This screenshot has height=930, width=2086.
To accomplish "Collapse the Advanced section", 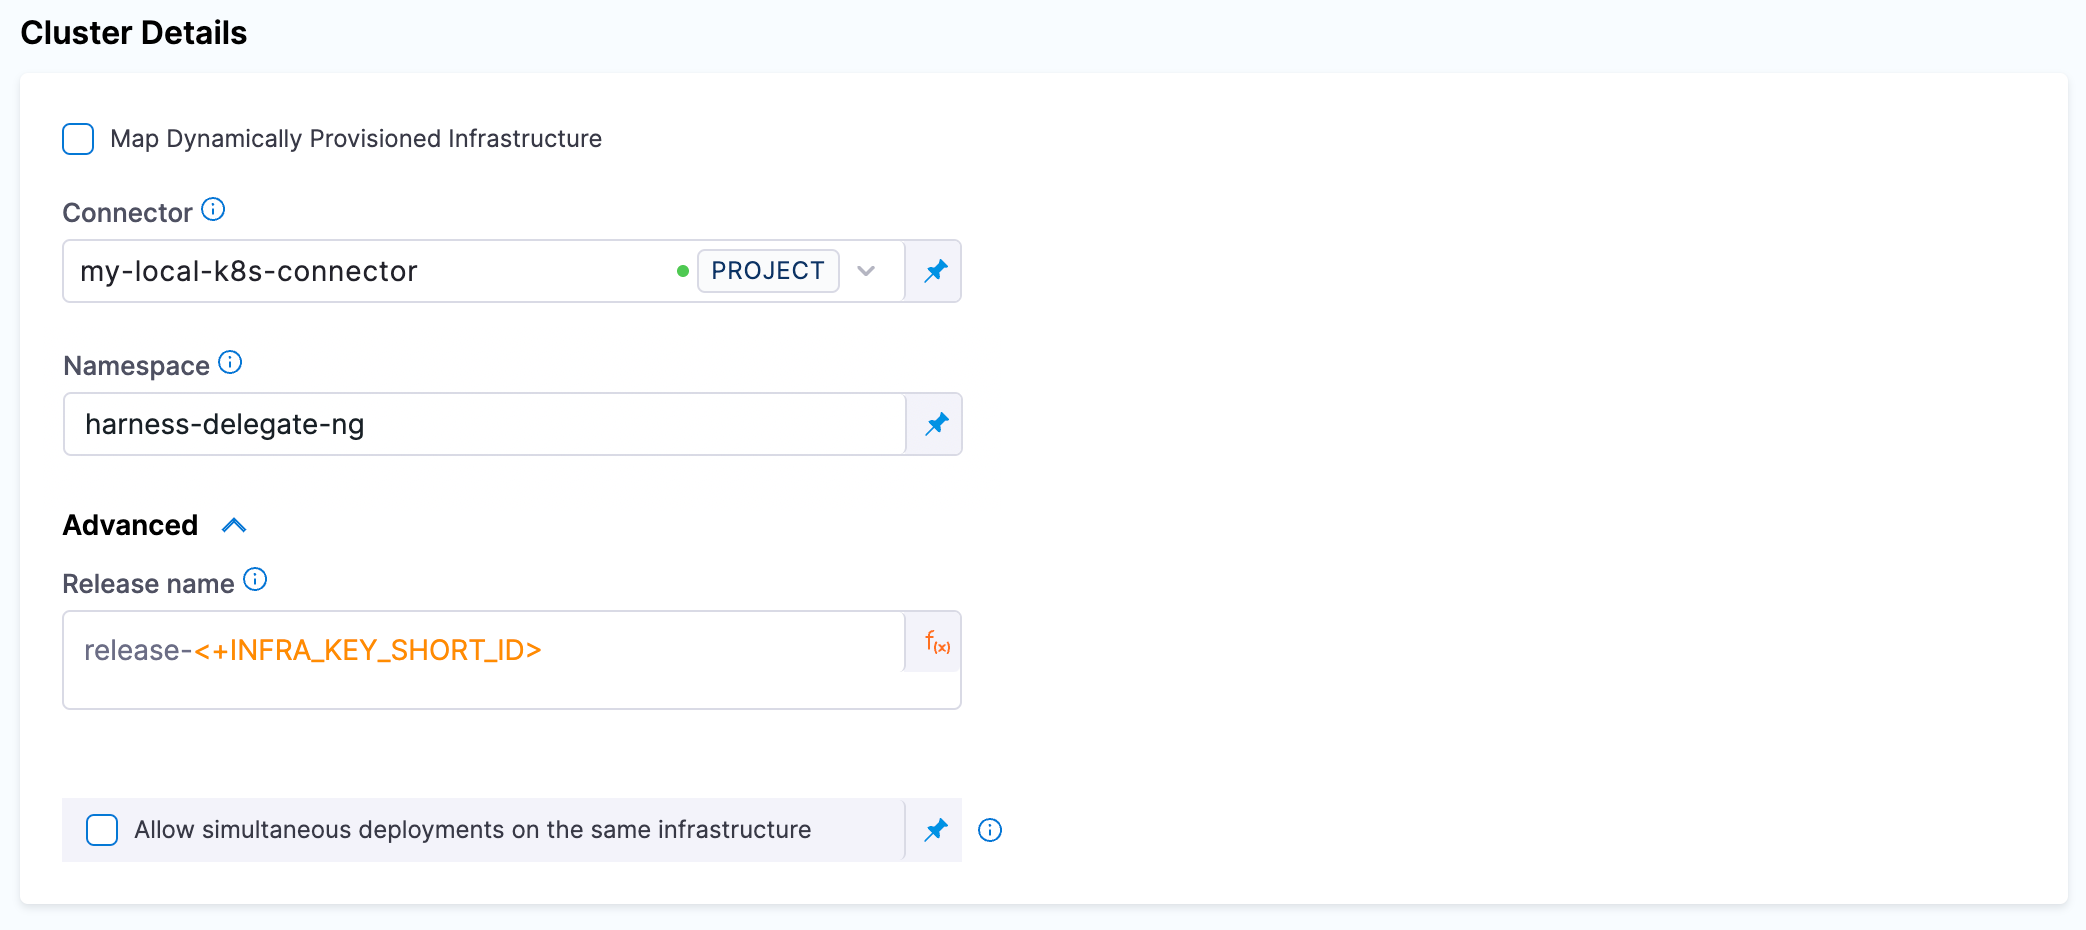I will [x=235, y=524].
